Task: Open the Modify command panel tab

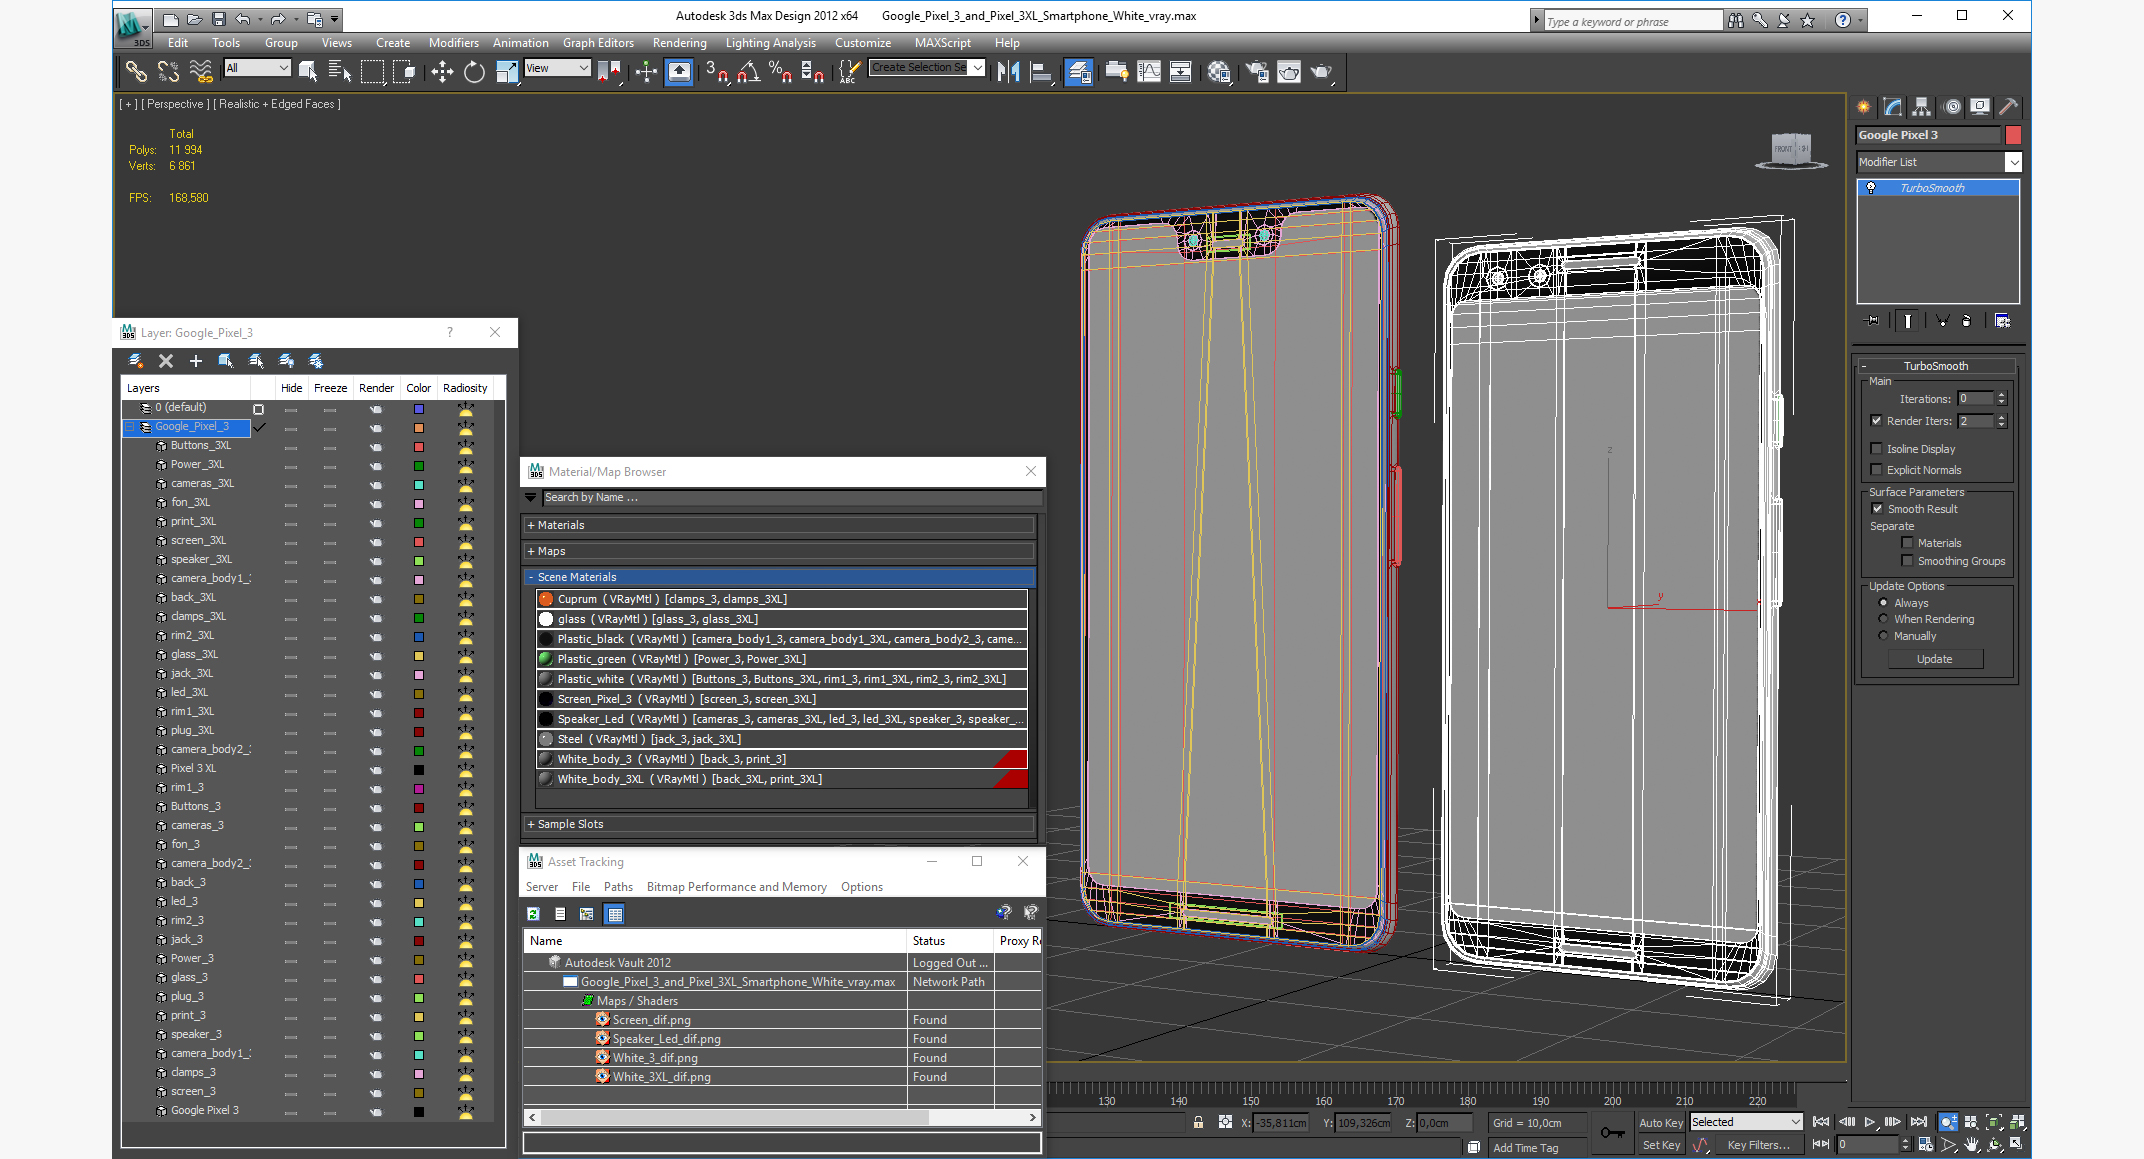Action: pos(1893,107)
